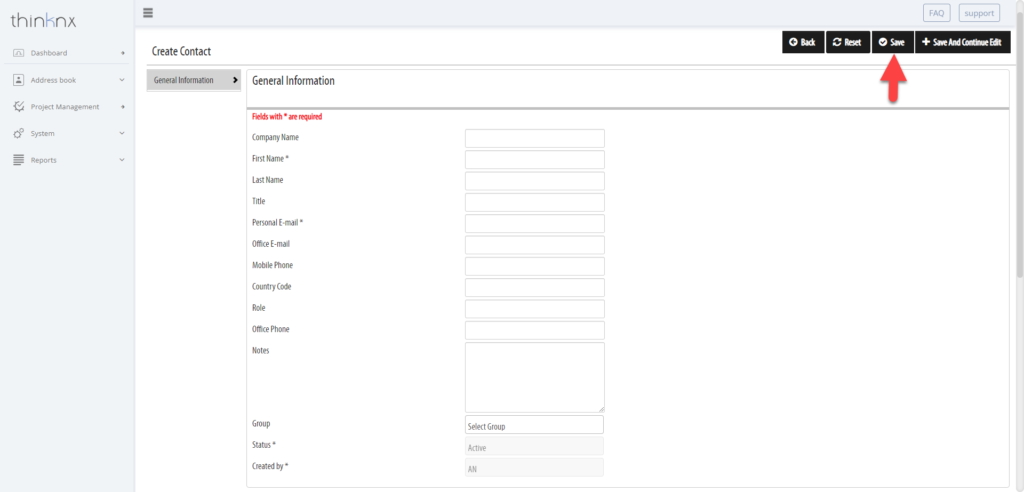Click the Project Management icon

click(18, 107)
